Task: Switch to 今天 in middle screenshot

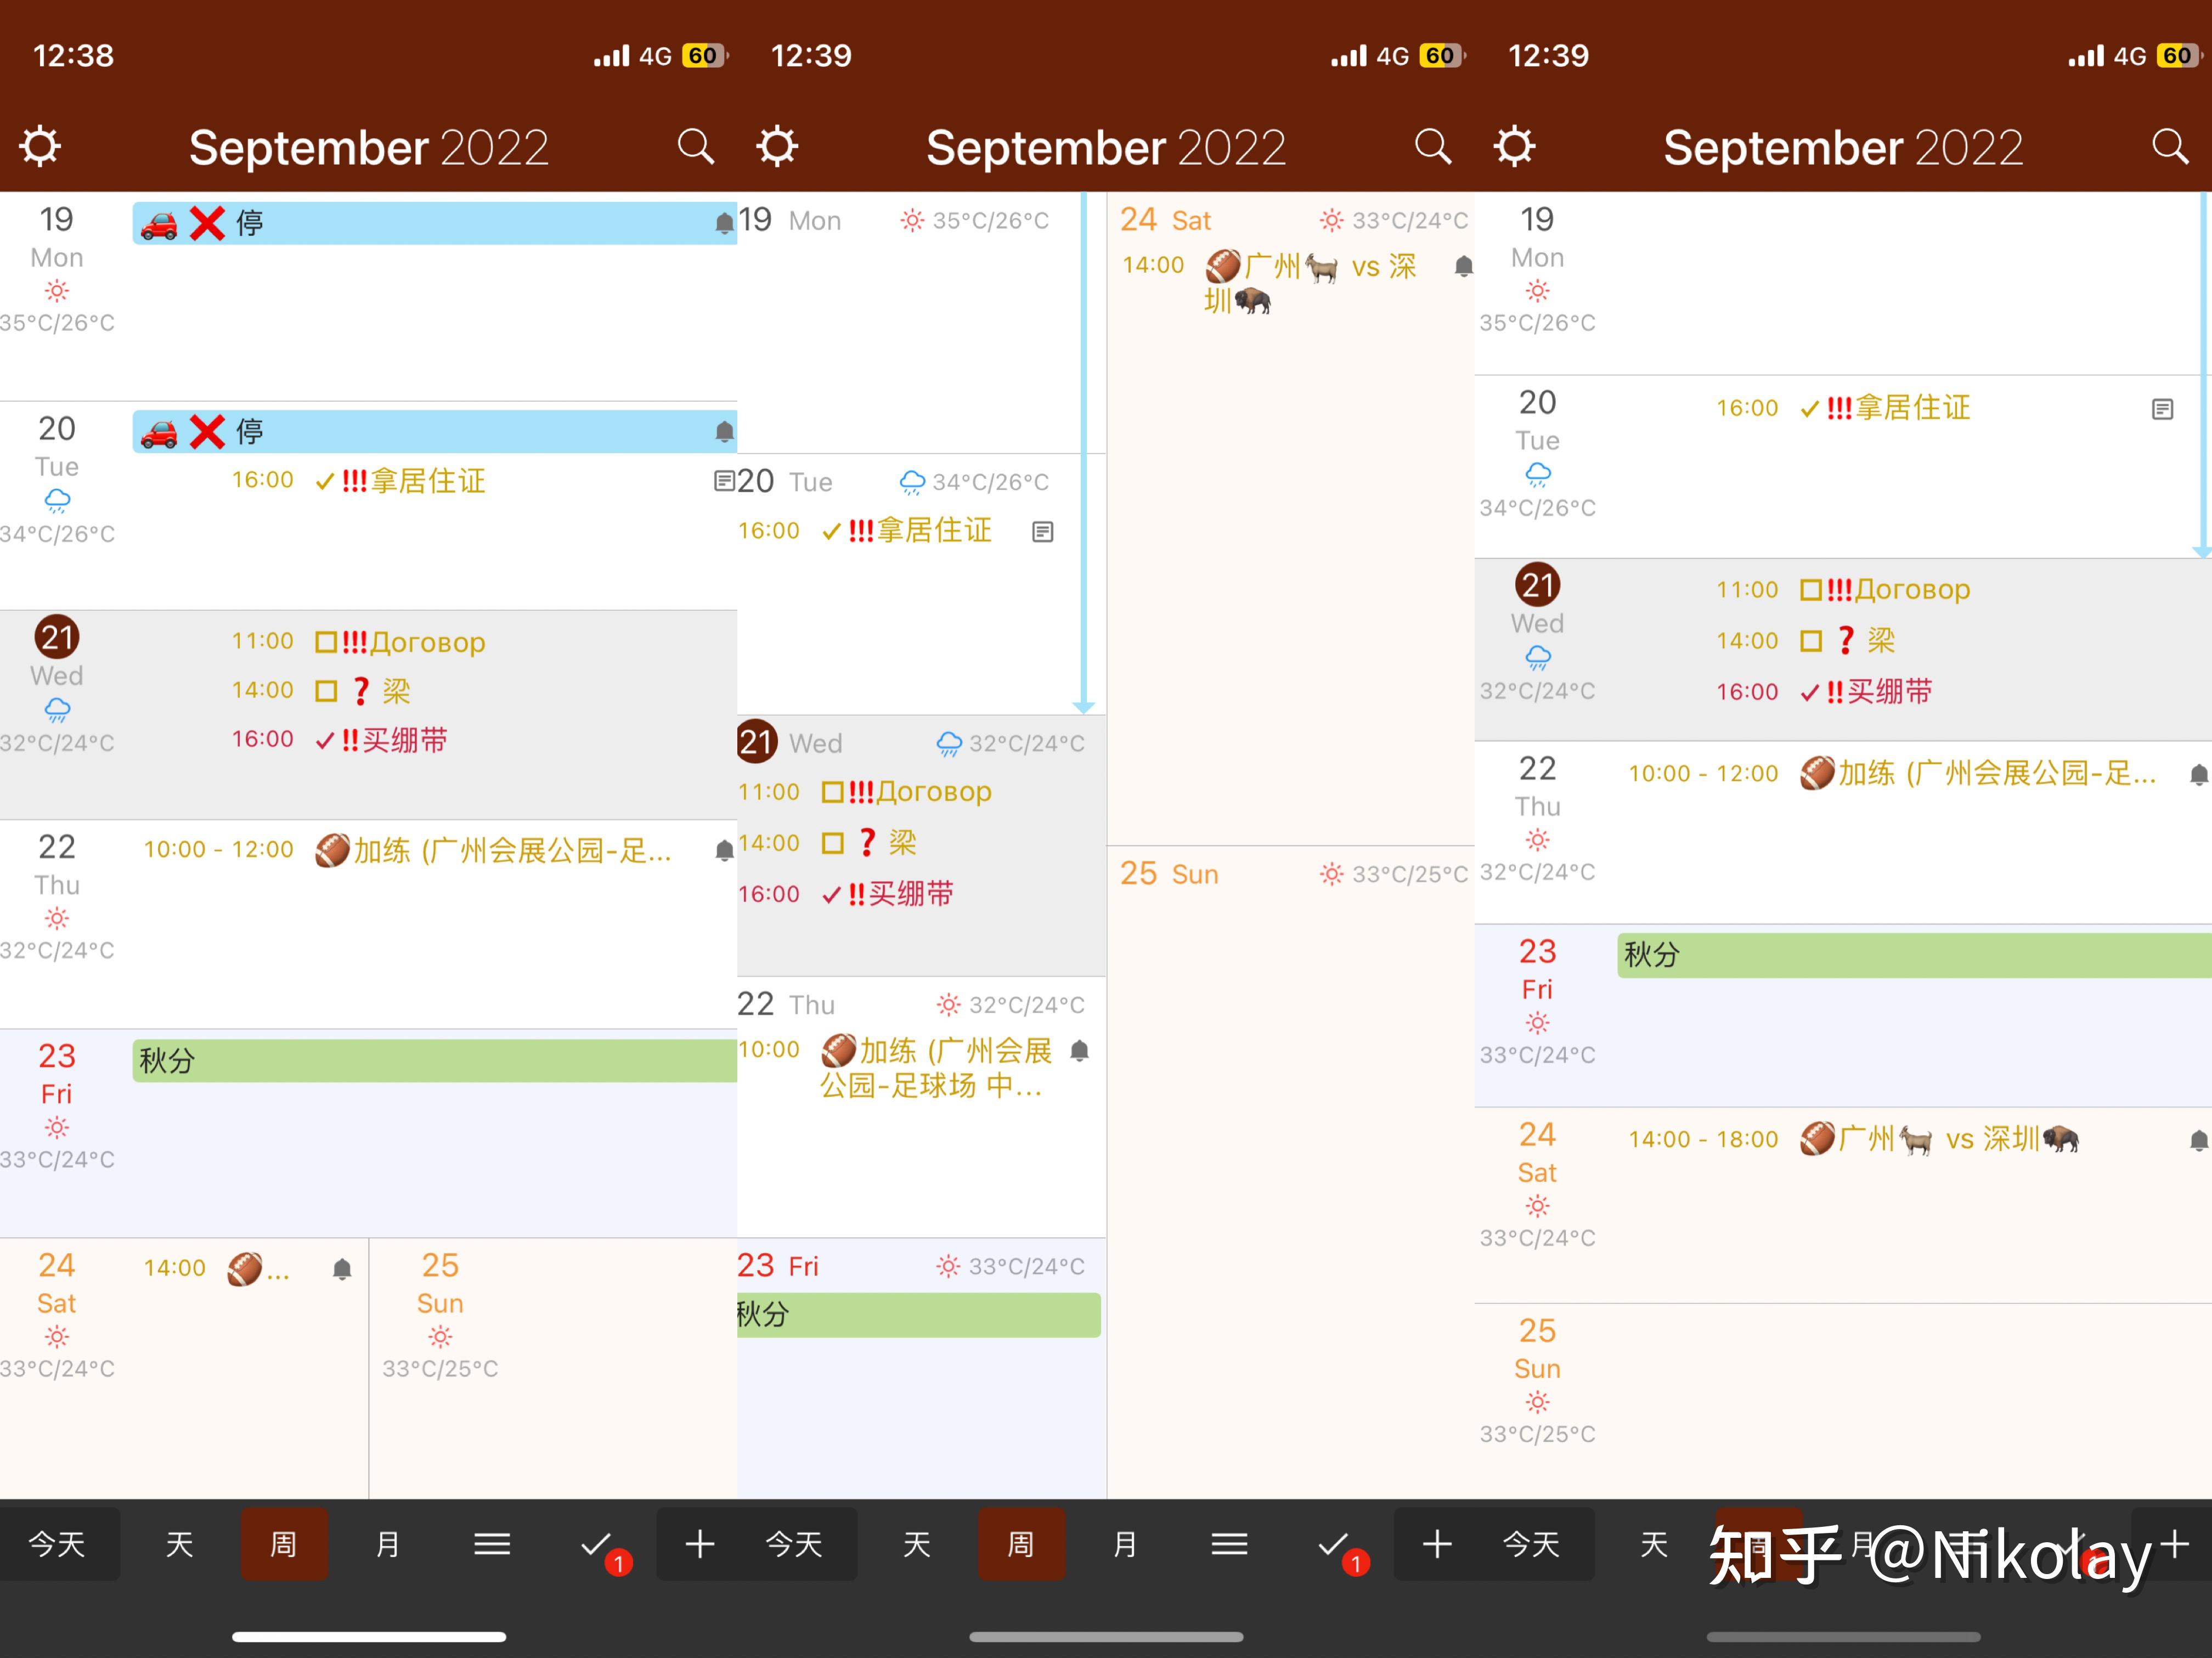Action: point(794,1544)
